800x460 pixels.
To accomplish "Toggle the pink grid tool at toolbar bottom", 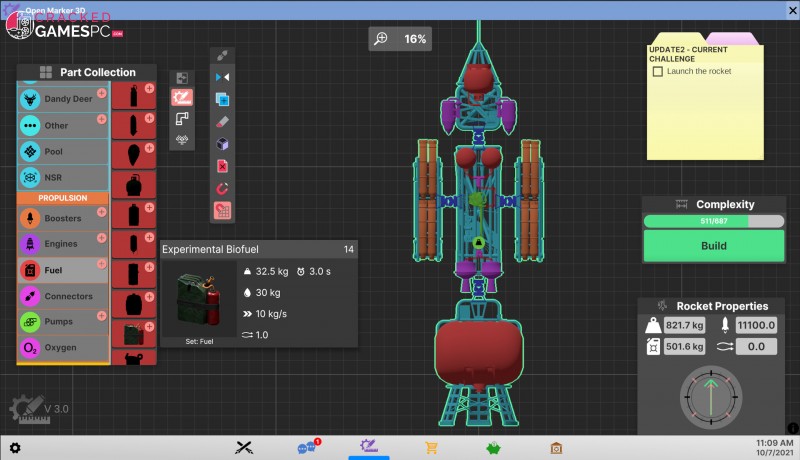I will click(223, 210).
